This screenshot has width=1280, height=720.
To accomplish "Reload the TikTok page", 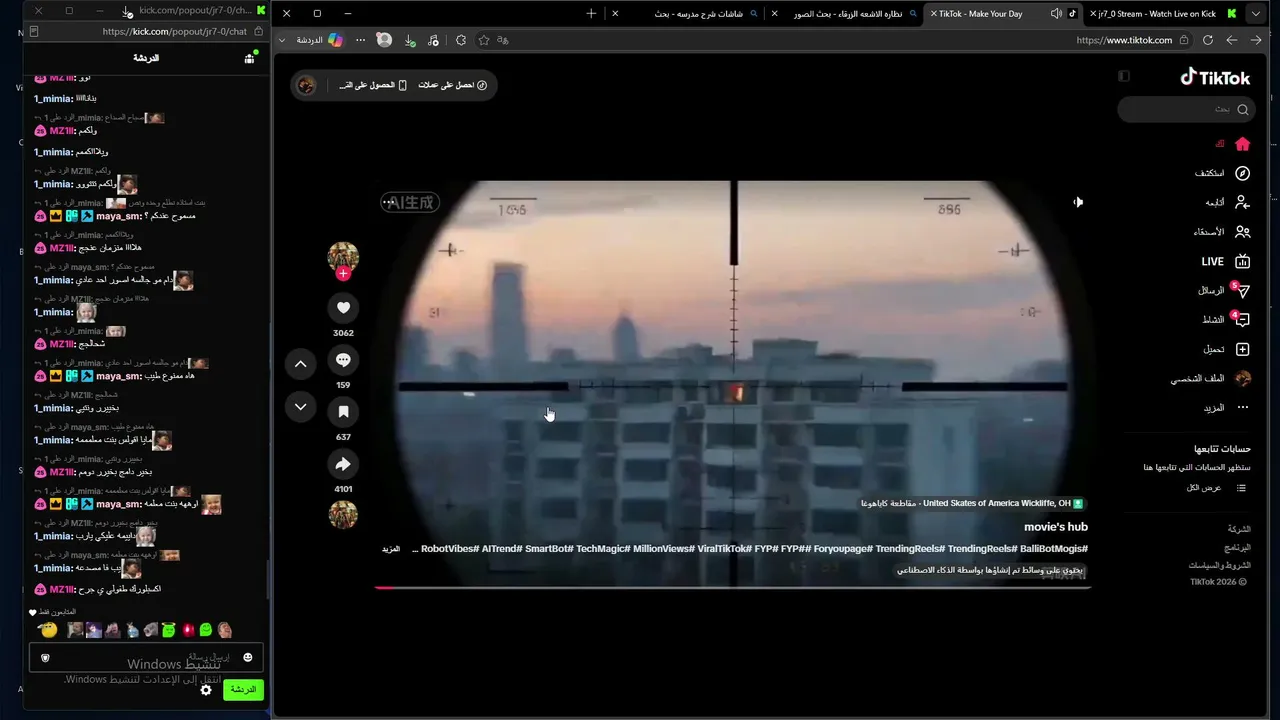I will [x=1208, y=40].
